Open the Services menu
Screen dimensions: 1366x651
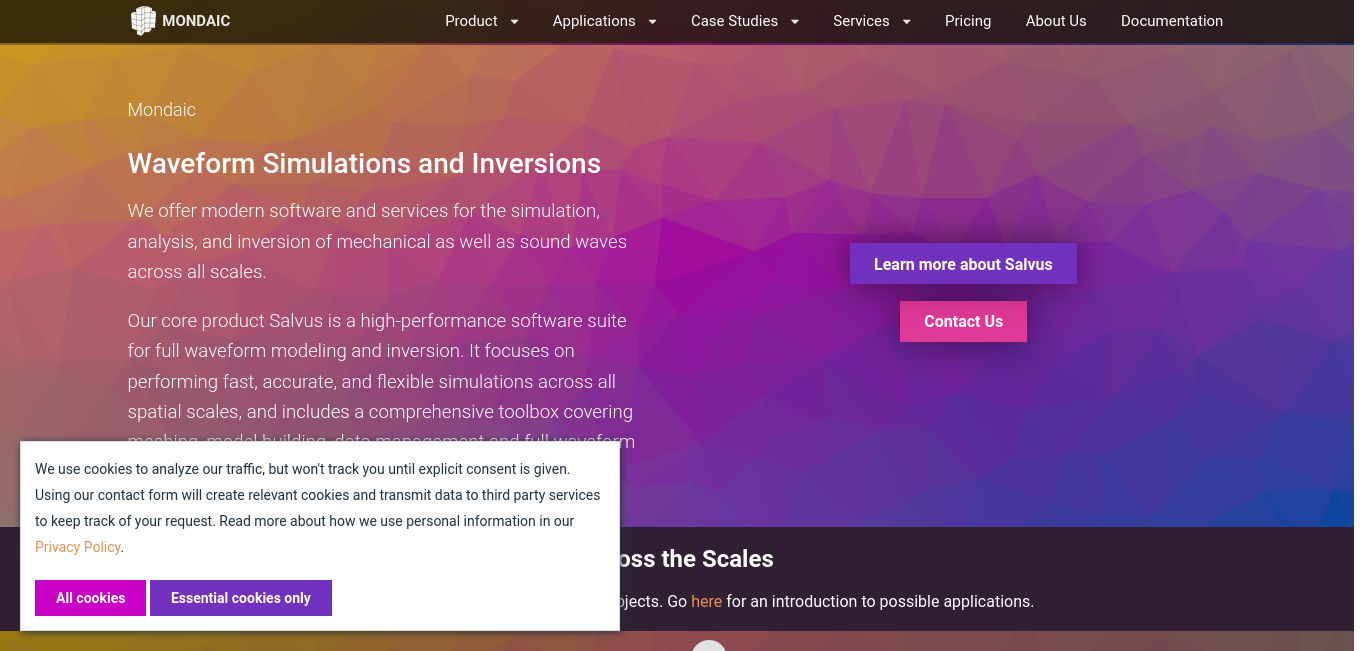tap(861, 21)
